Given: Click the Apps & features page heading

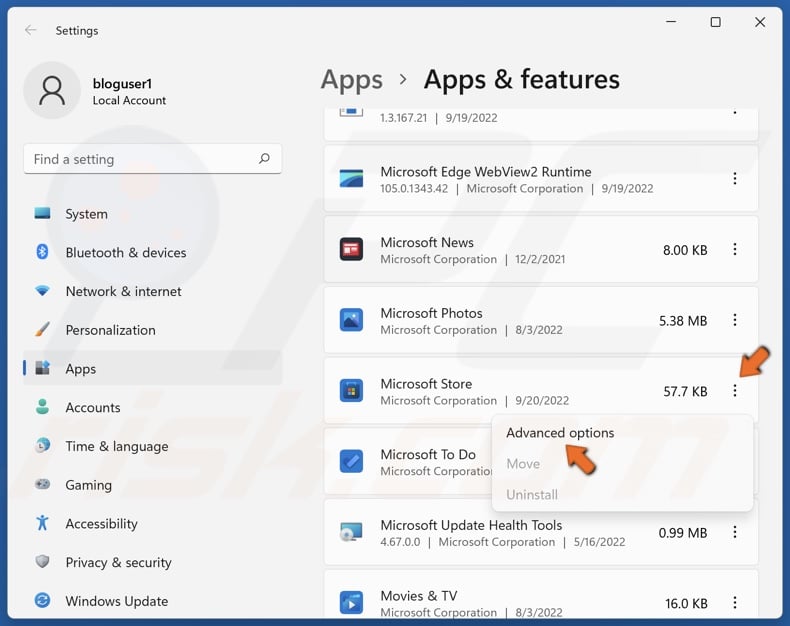Looking at the screenshot, I should pos(521,80).
